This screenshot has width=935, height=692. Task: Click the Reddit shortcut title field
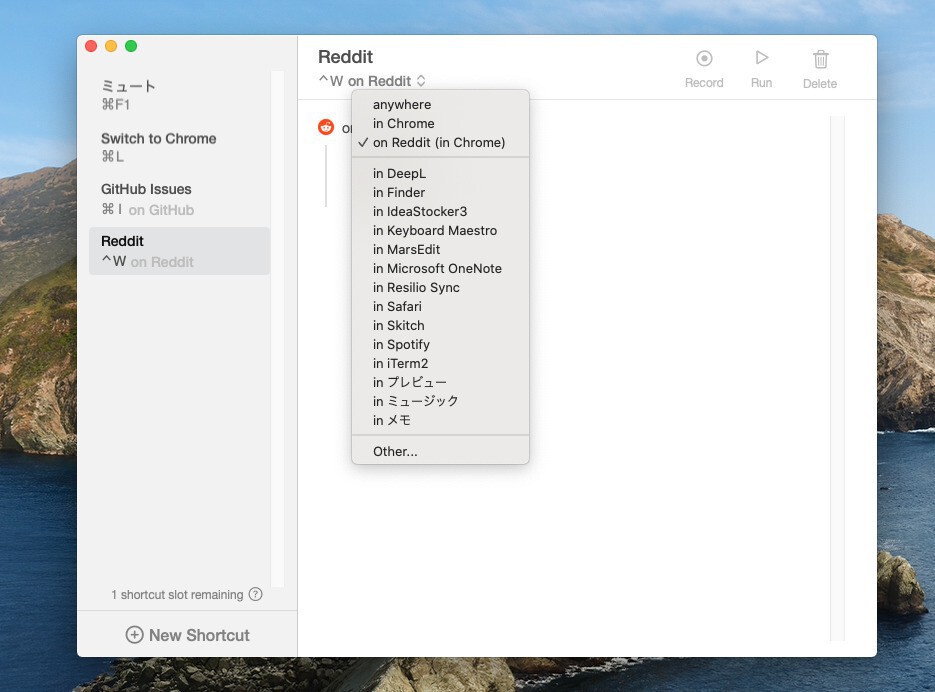point(346,57)
